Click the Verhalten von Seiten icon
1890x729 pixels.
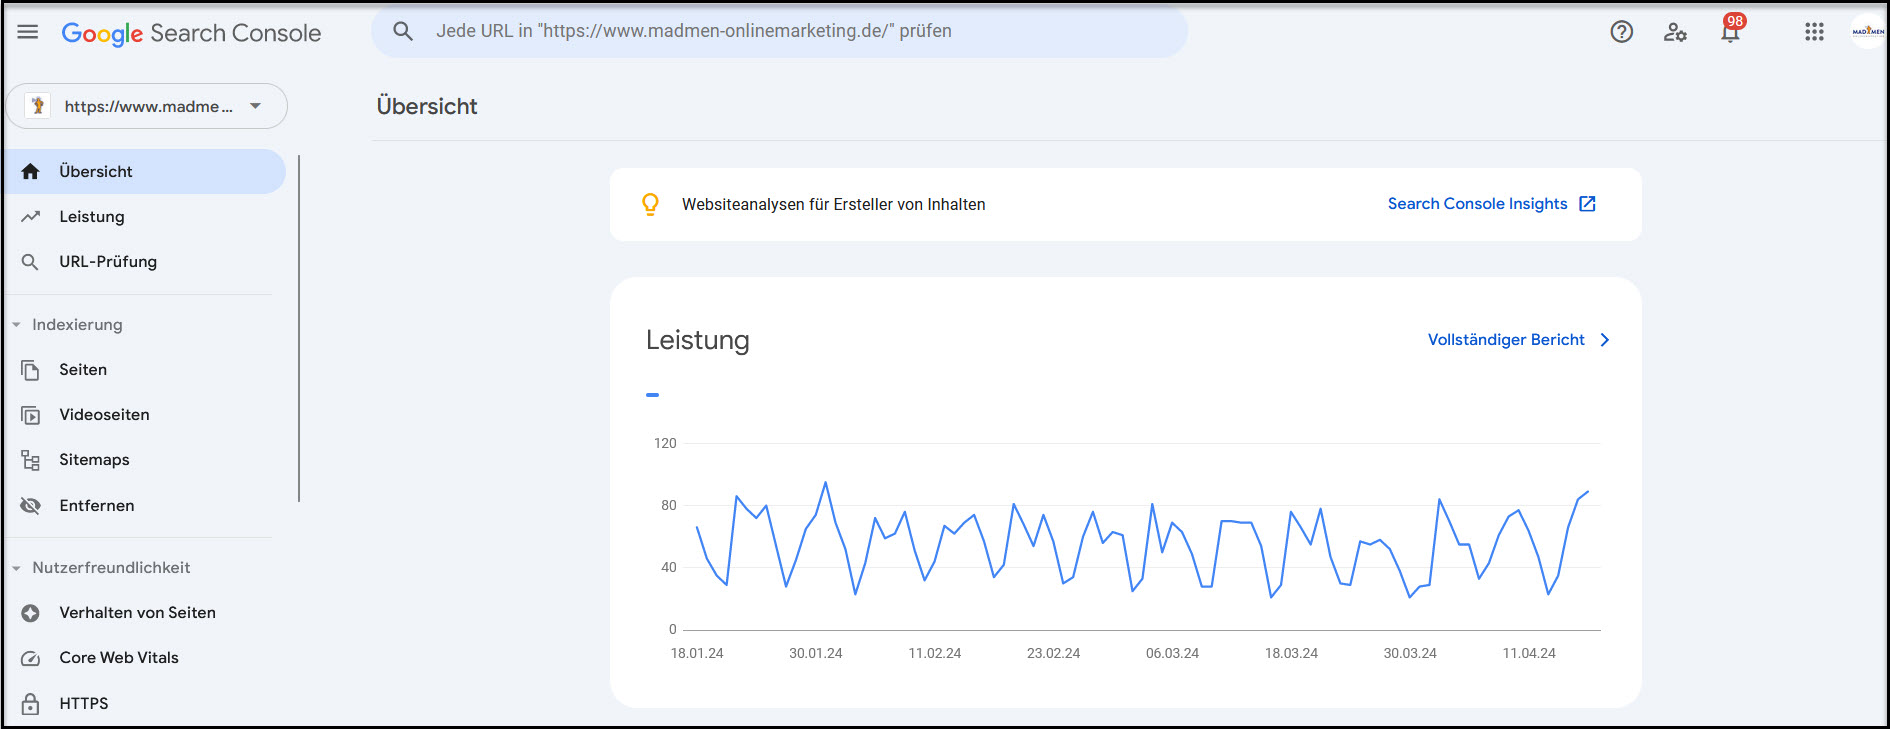click(x=30, y=613)
